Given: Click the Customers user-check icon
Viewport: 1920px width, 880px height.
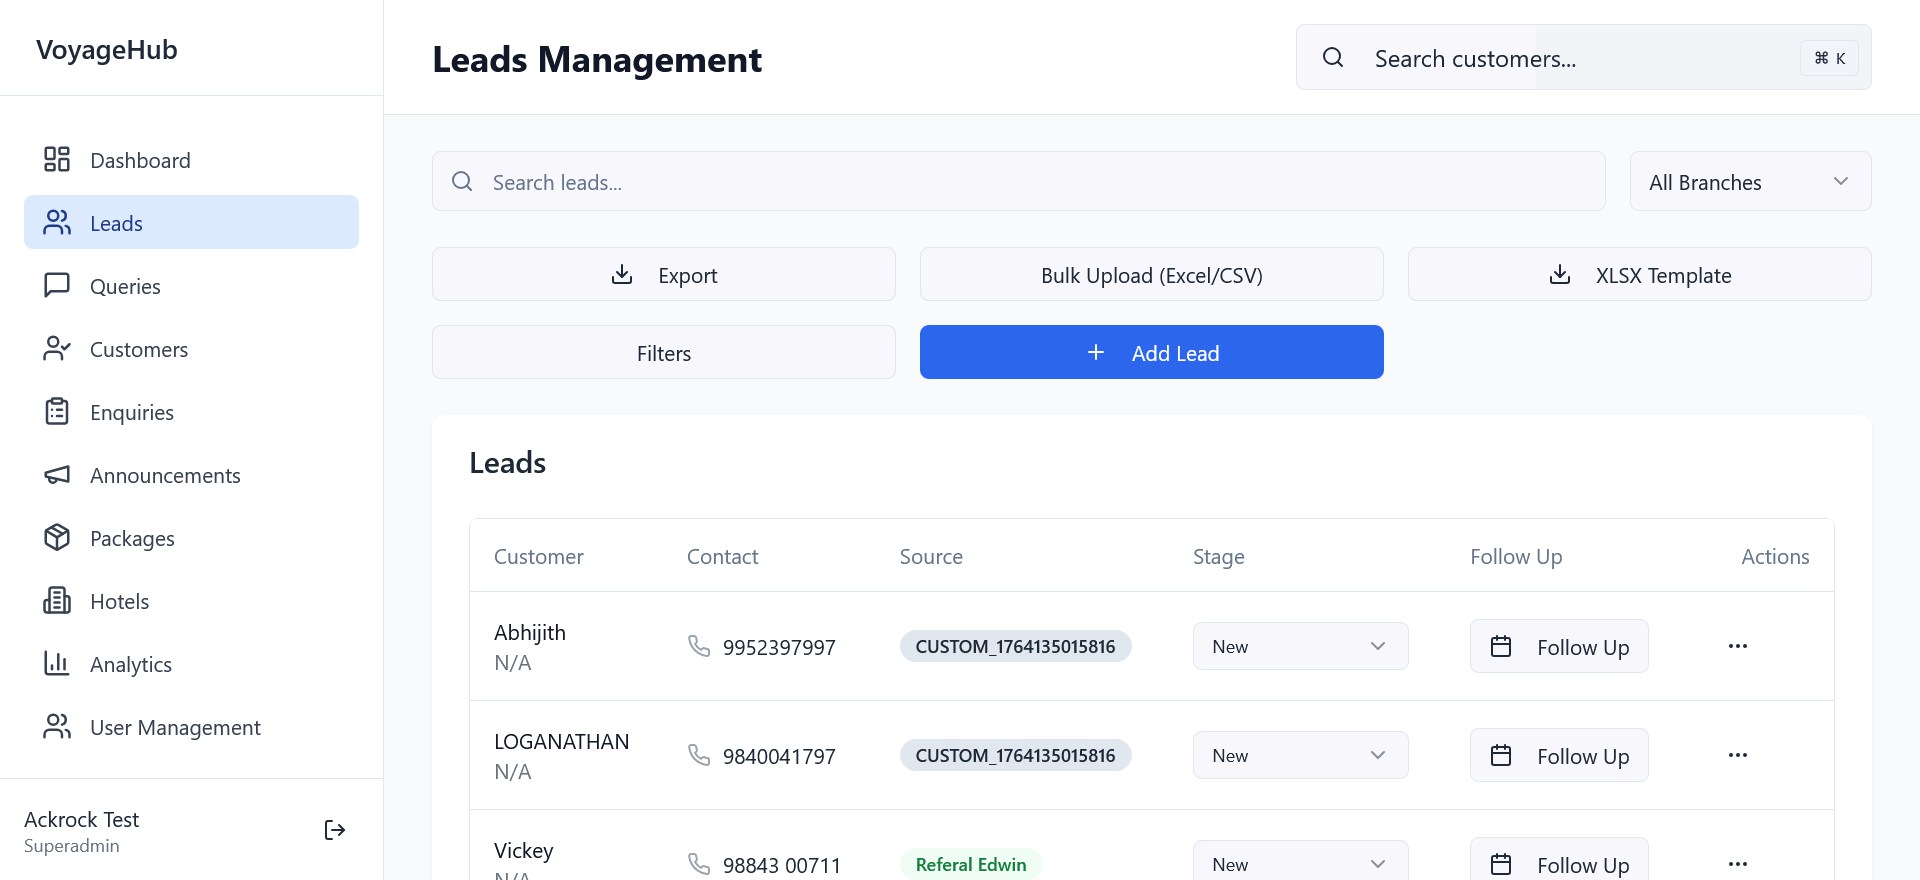Looking at the screenshot, I should pos(57,348).
